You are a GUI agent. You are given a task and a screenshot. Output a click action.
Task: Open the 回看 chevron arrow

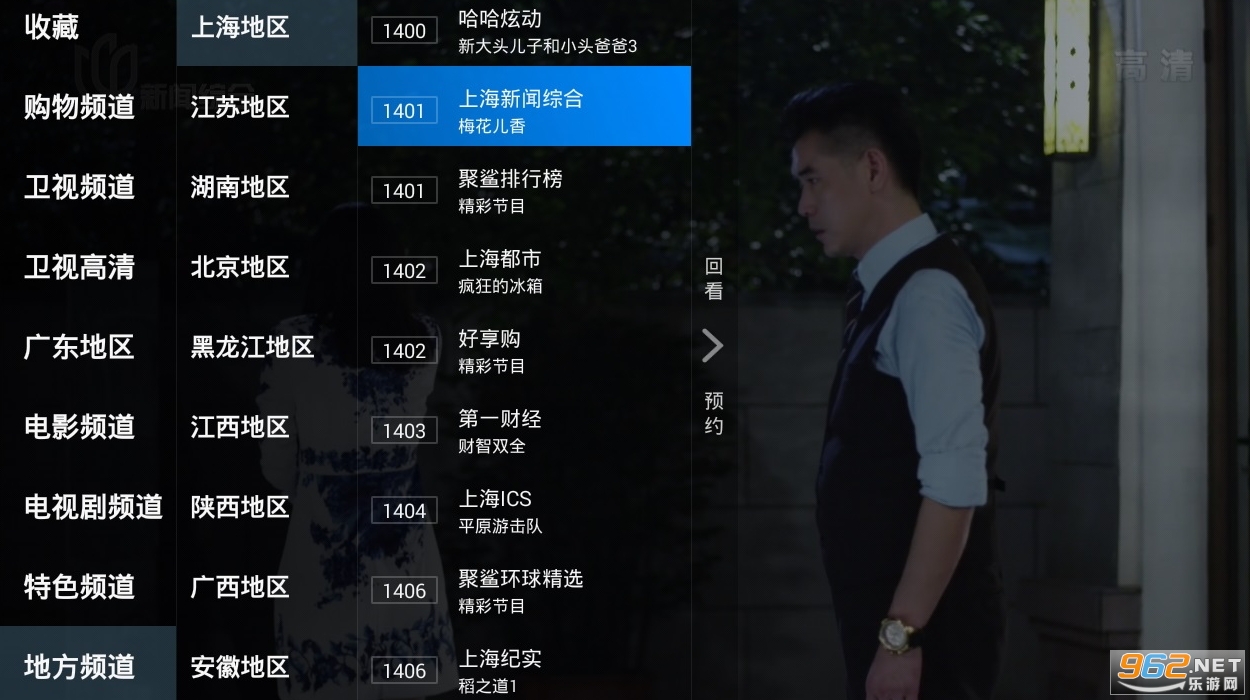[x=712, y=346]
